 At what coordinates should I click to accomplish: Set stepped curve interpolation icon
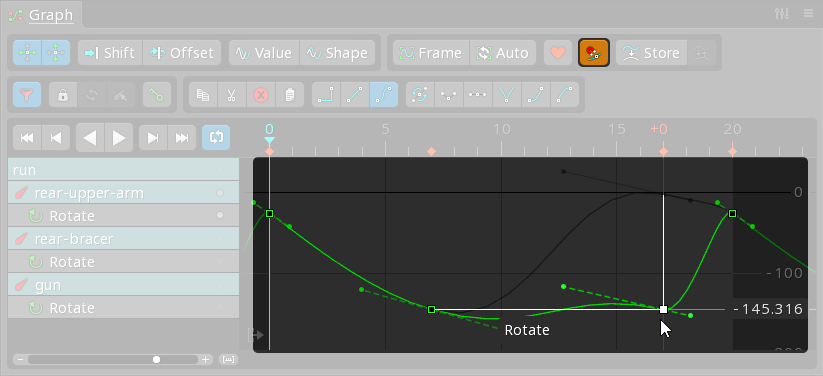pos(326,95)
